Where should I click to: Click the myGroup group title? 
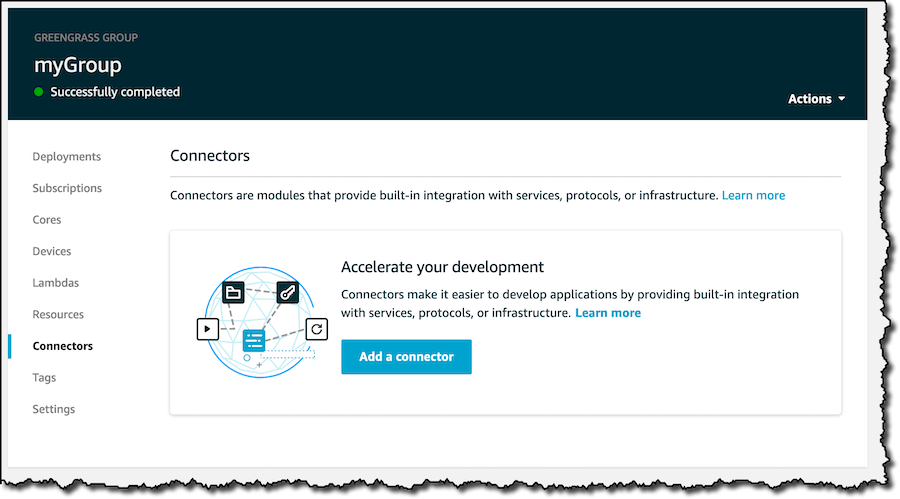point(77,65)
